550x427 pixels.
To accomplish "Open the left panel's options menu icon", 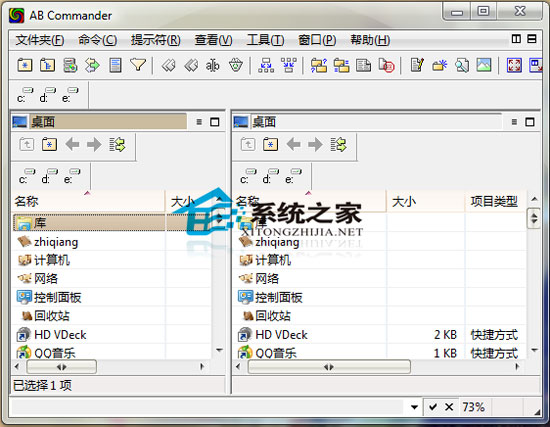I will (x=199, y=122).
